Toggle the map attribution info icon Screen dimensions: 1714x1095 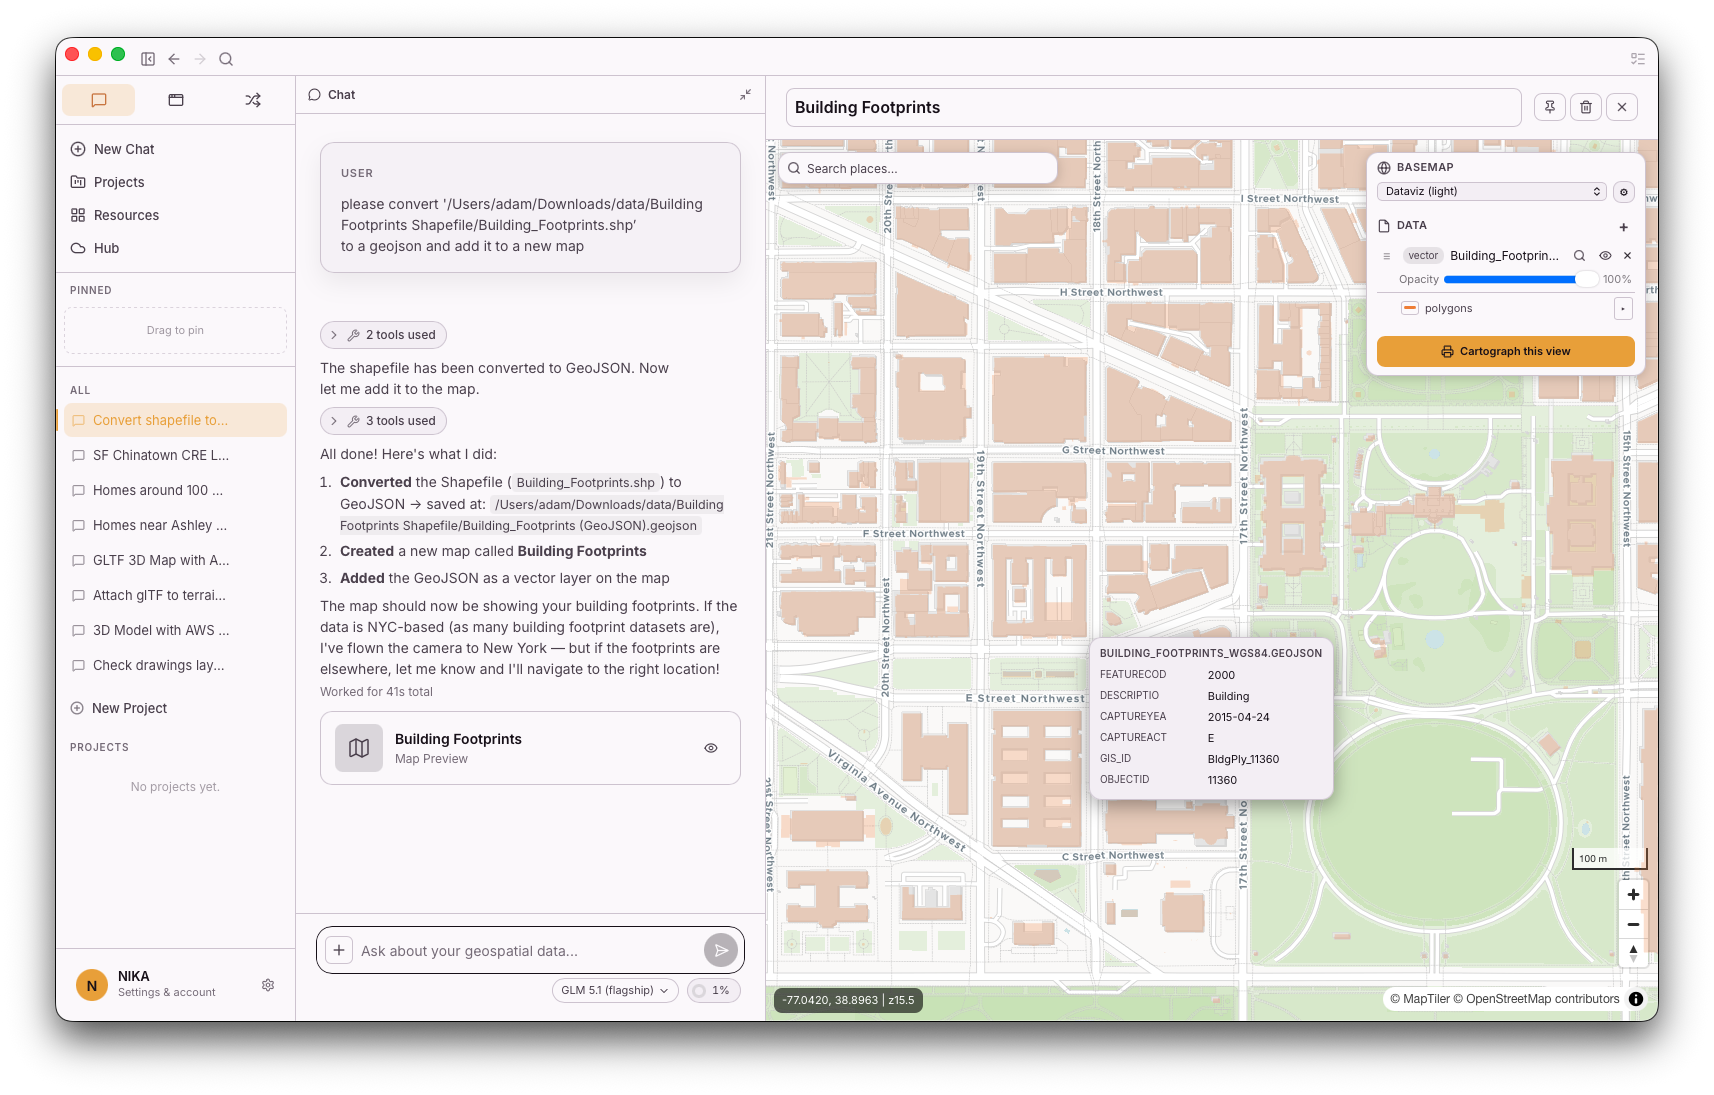coord(1636,999)
